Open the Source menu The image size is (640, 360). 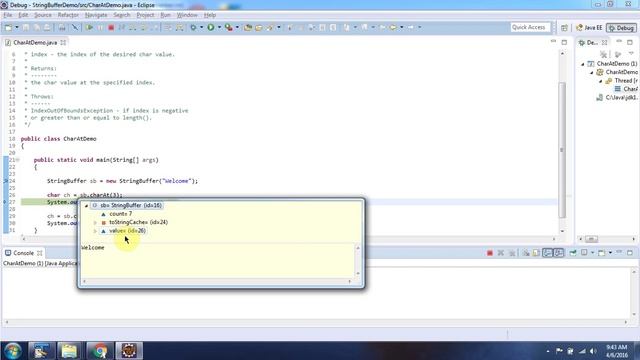point(43,15)
